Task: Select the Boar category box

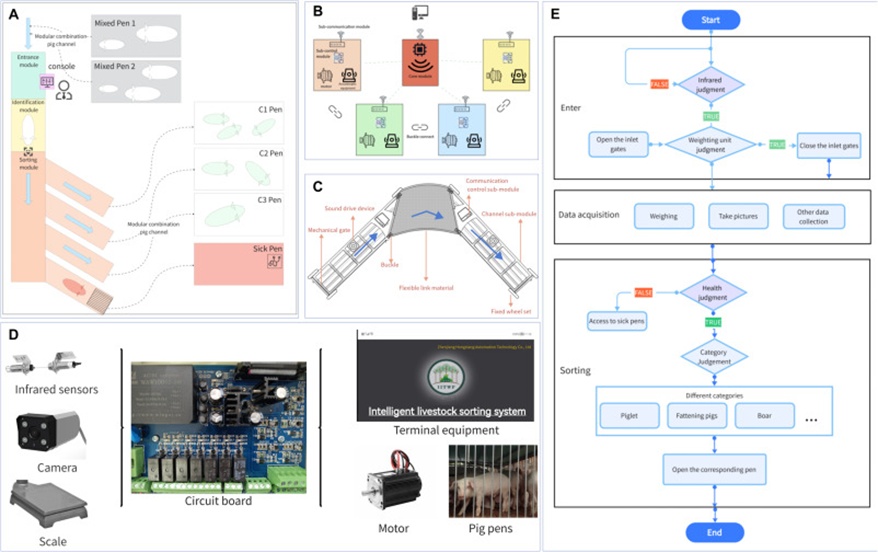Action: pos(765,416)
